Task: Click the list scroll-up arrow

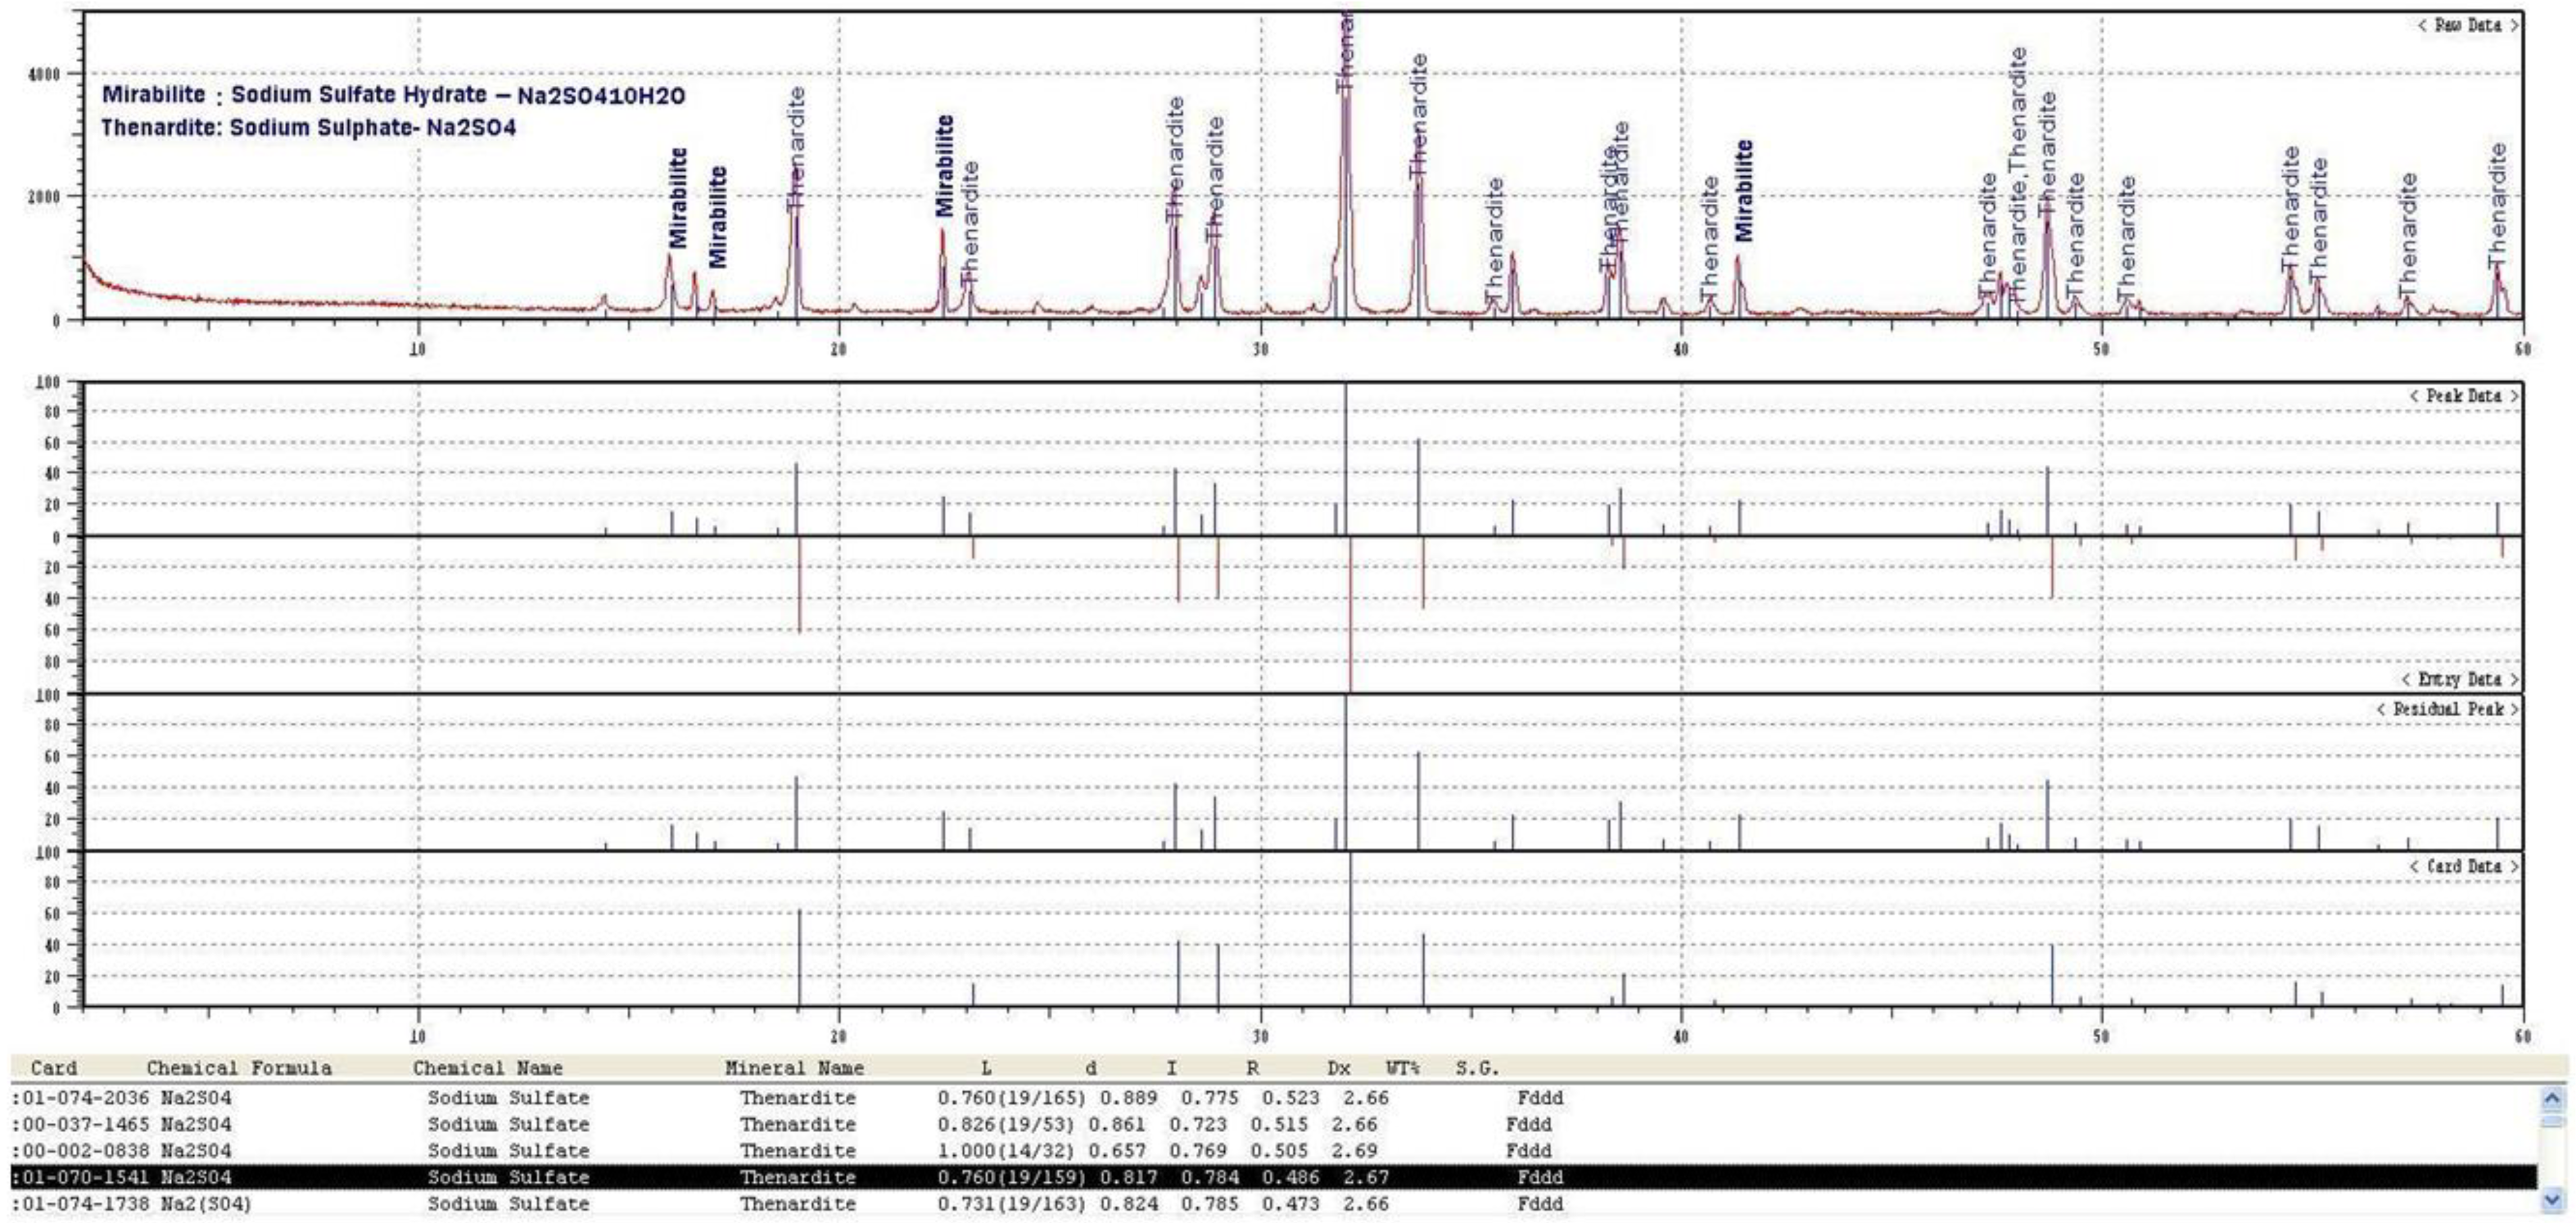Action: coord(2552,1099)
